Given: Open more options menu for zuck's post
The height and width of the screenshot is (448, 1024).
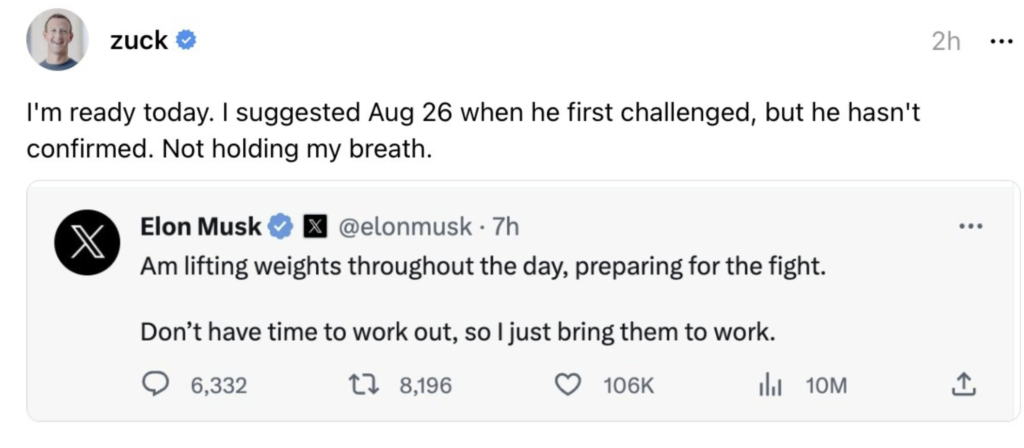Looking at the screenshot, I should (1000, 40).
